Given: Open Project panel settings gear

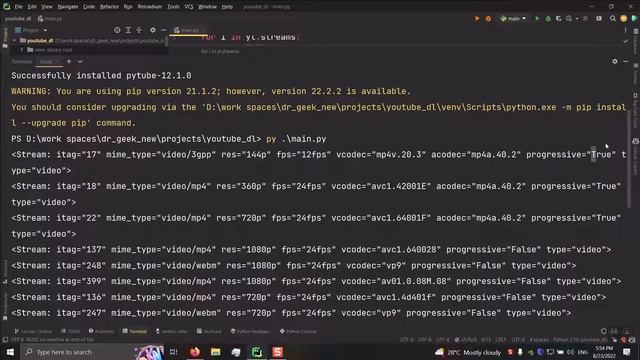Looking at the screenshot, I should 153,30.
